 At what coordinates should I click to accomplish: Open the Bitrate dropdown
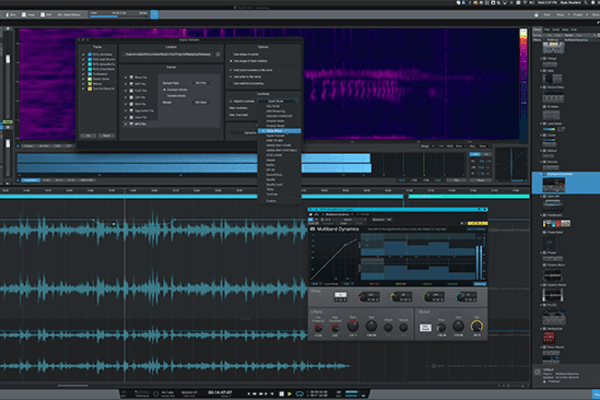[x=200, y=102]
